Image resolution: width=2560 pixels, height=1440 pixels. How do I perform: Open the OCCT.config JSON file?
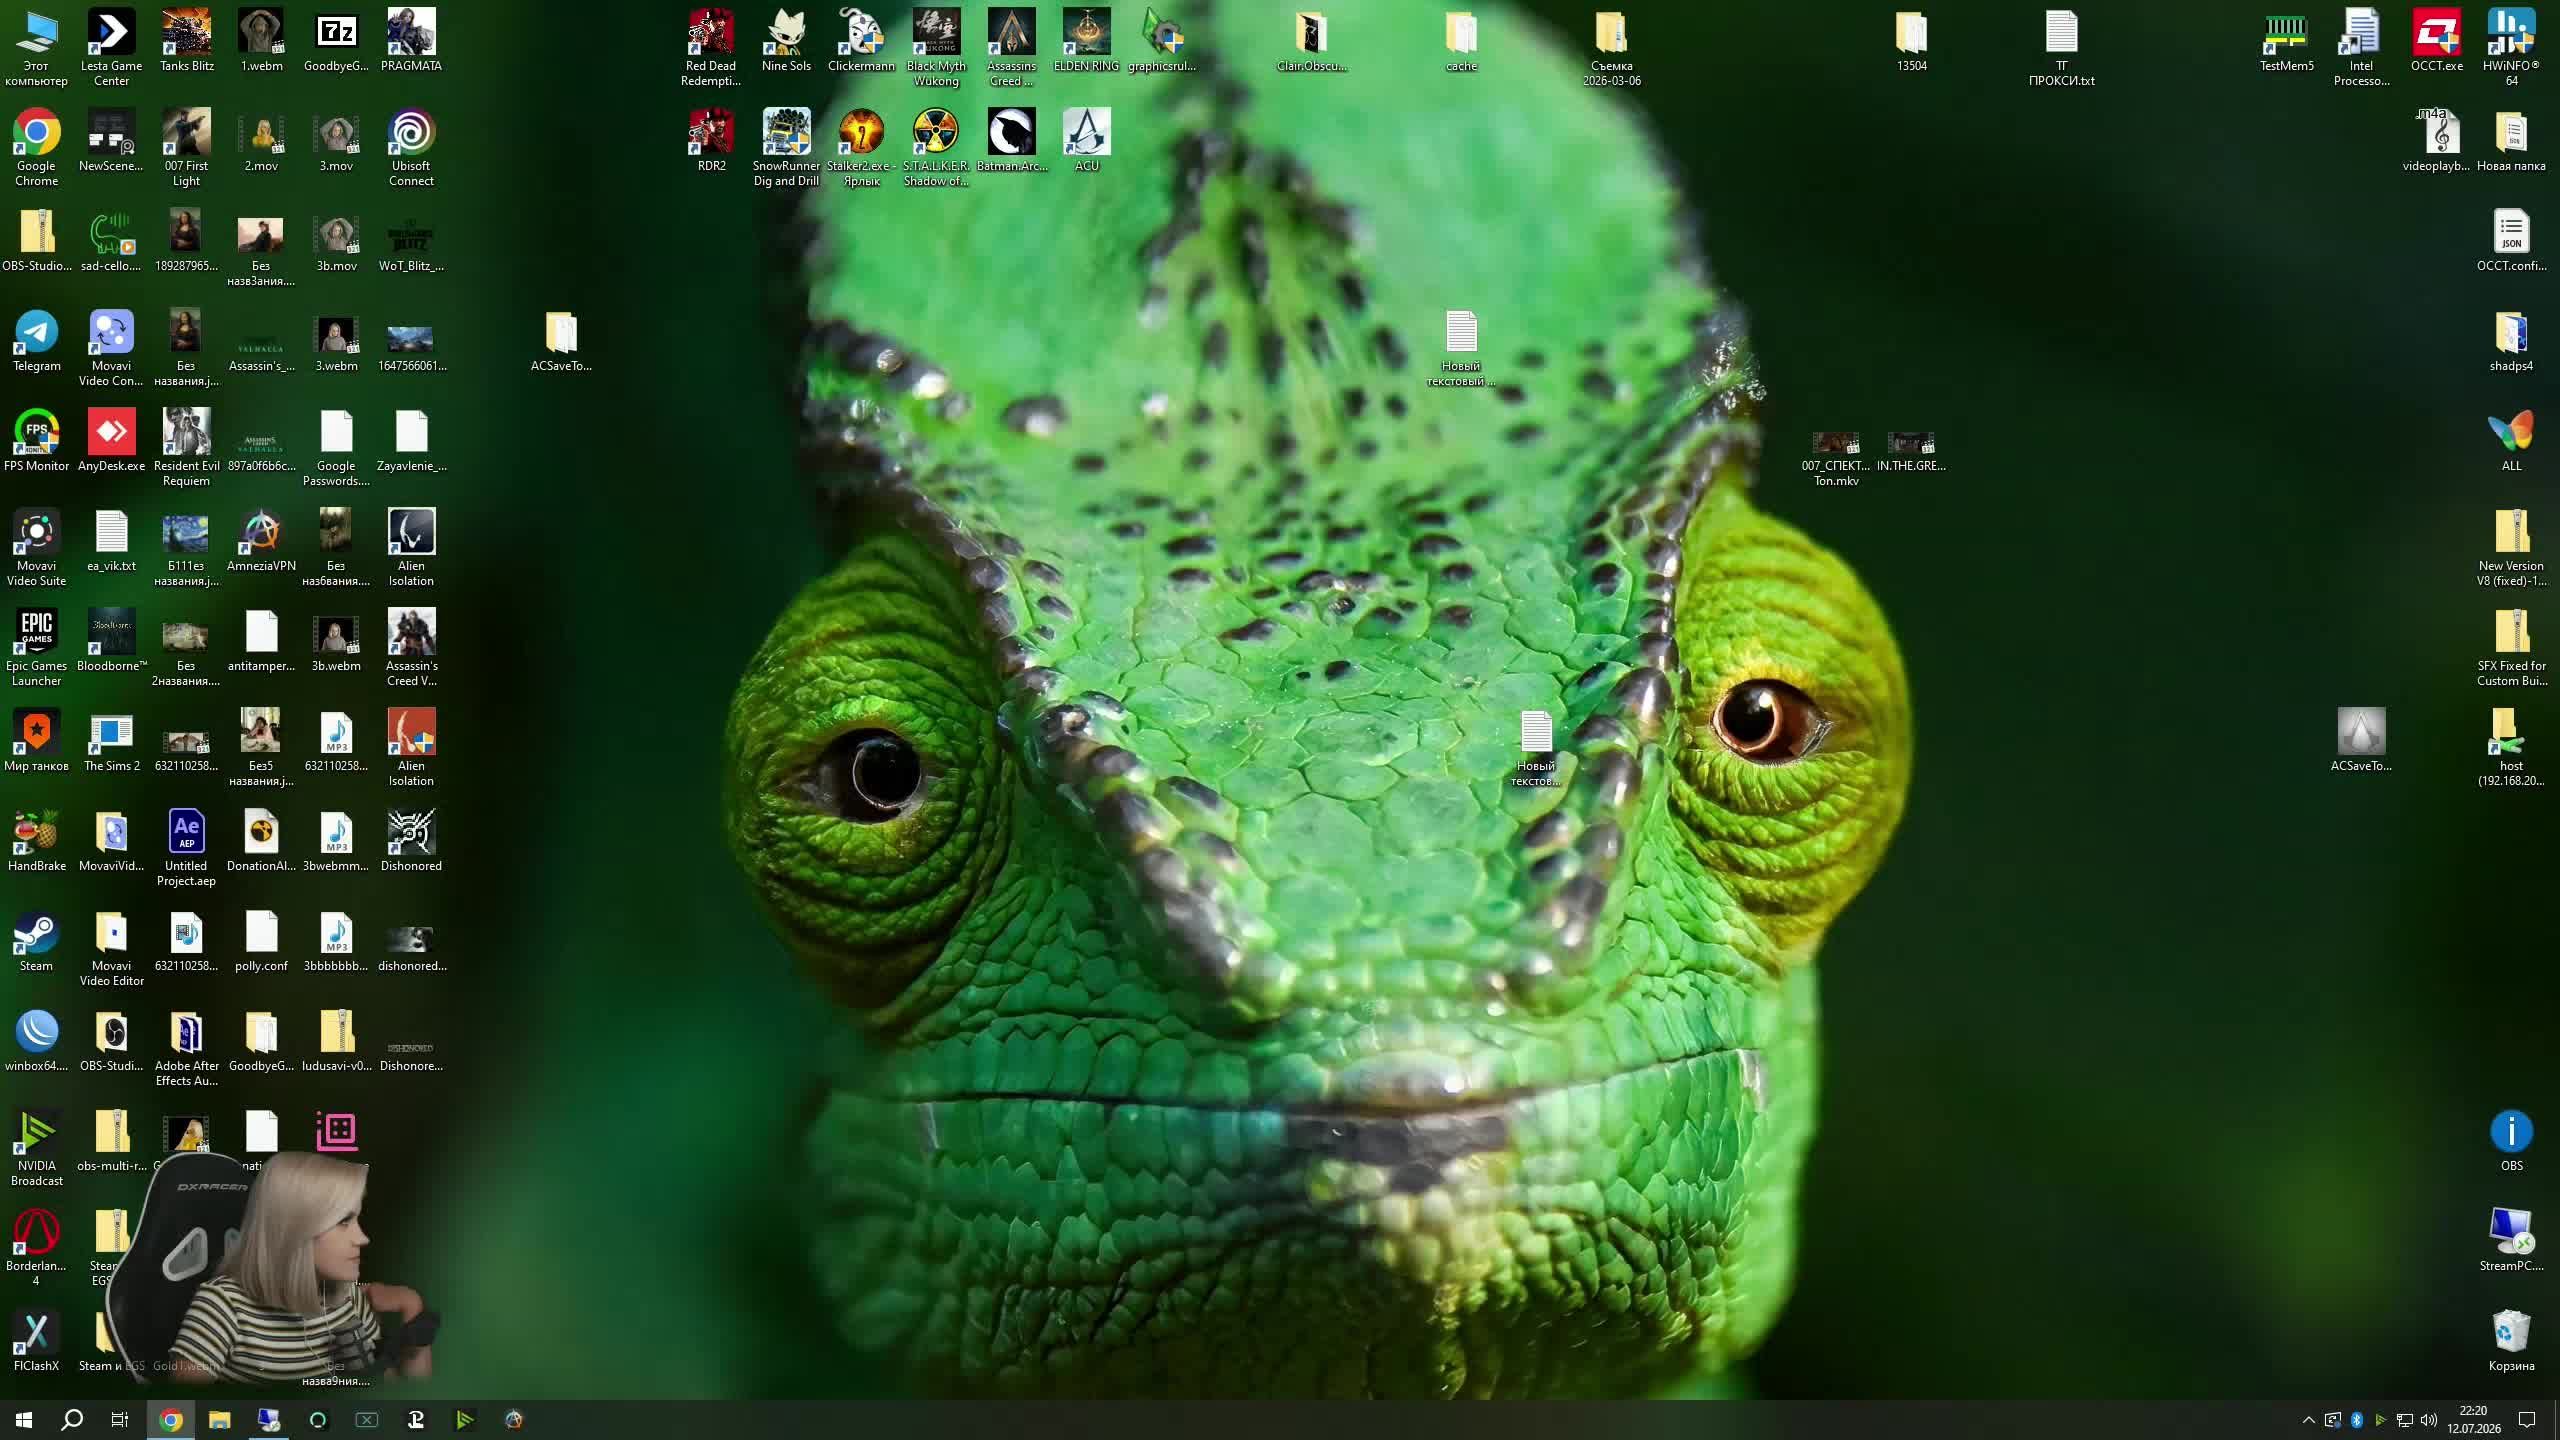coord(2511,240)
